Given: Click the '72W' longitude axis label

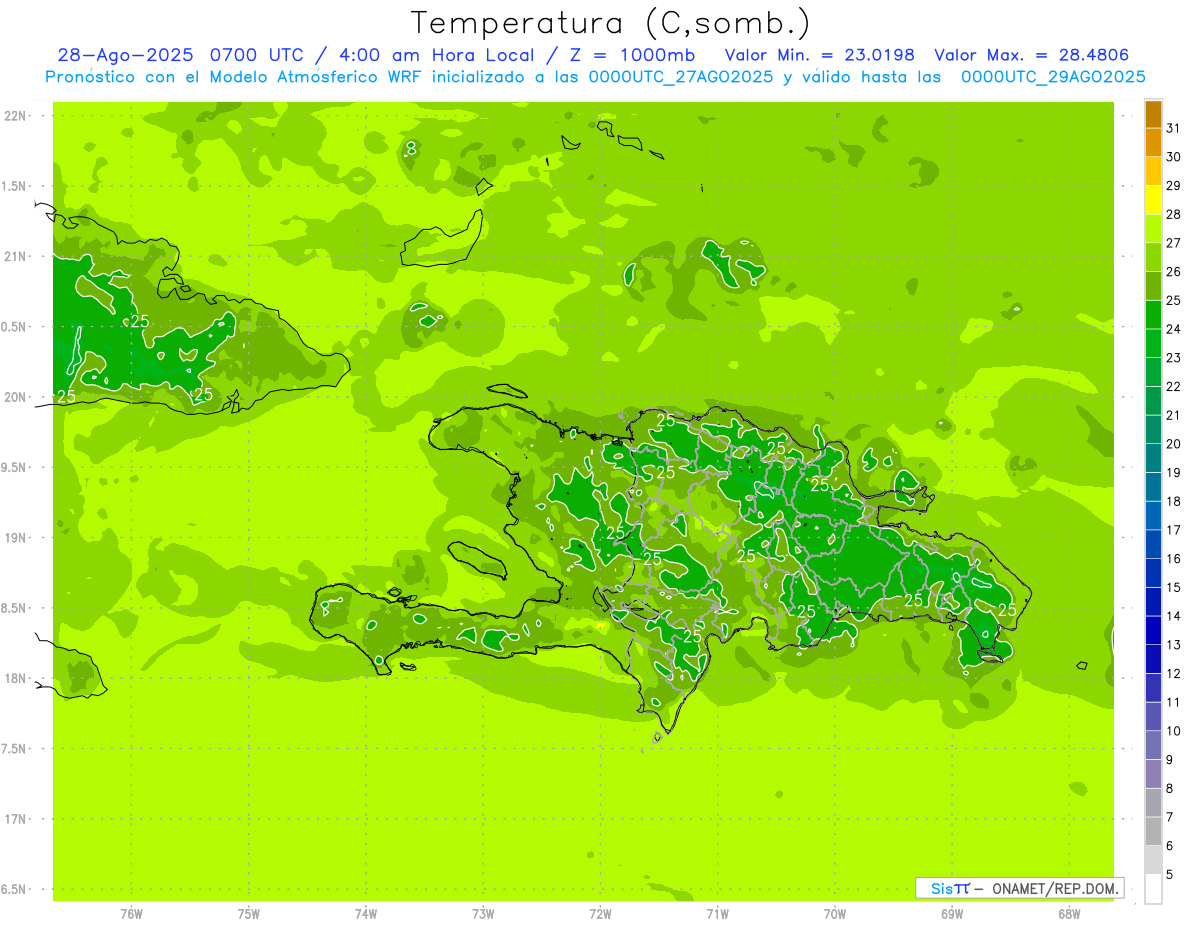Looking at the screenshot, I should pyautogui.click(x=600, y=913).
